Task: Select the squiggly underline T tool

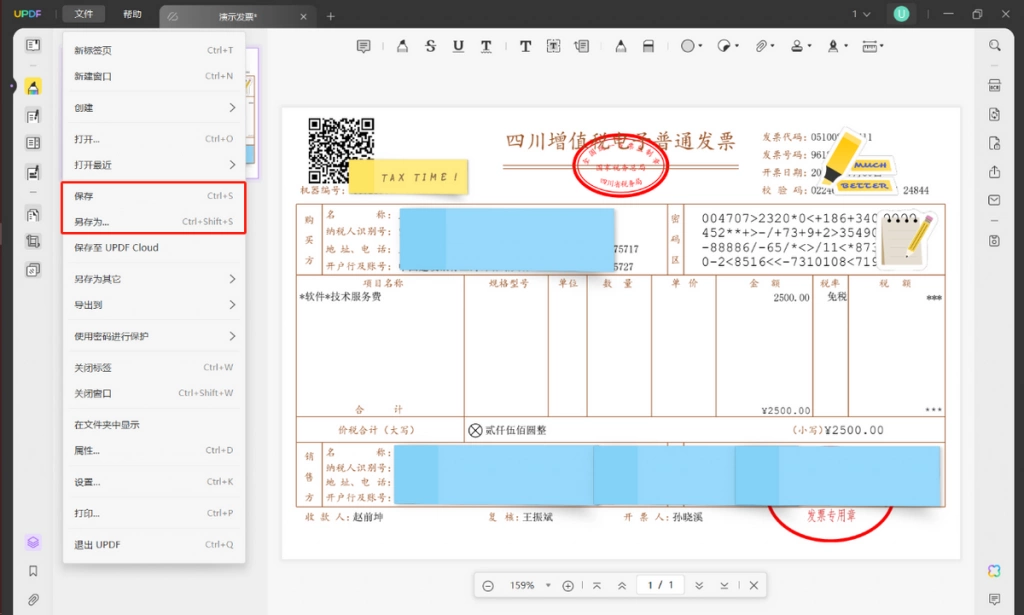Action: (486, 46)
